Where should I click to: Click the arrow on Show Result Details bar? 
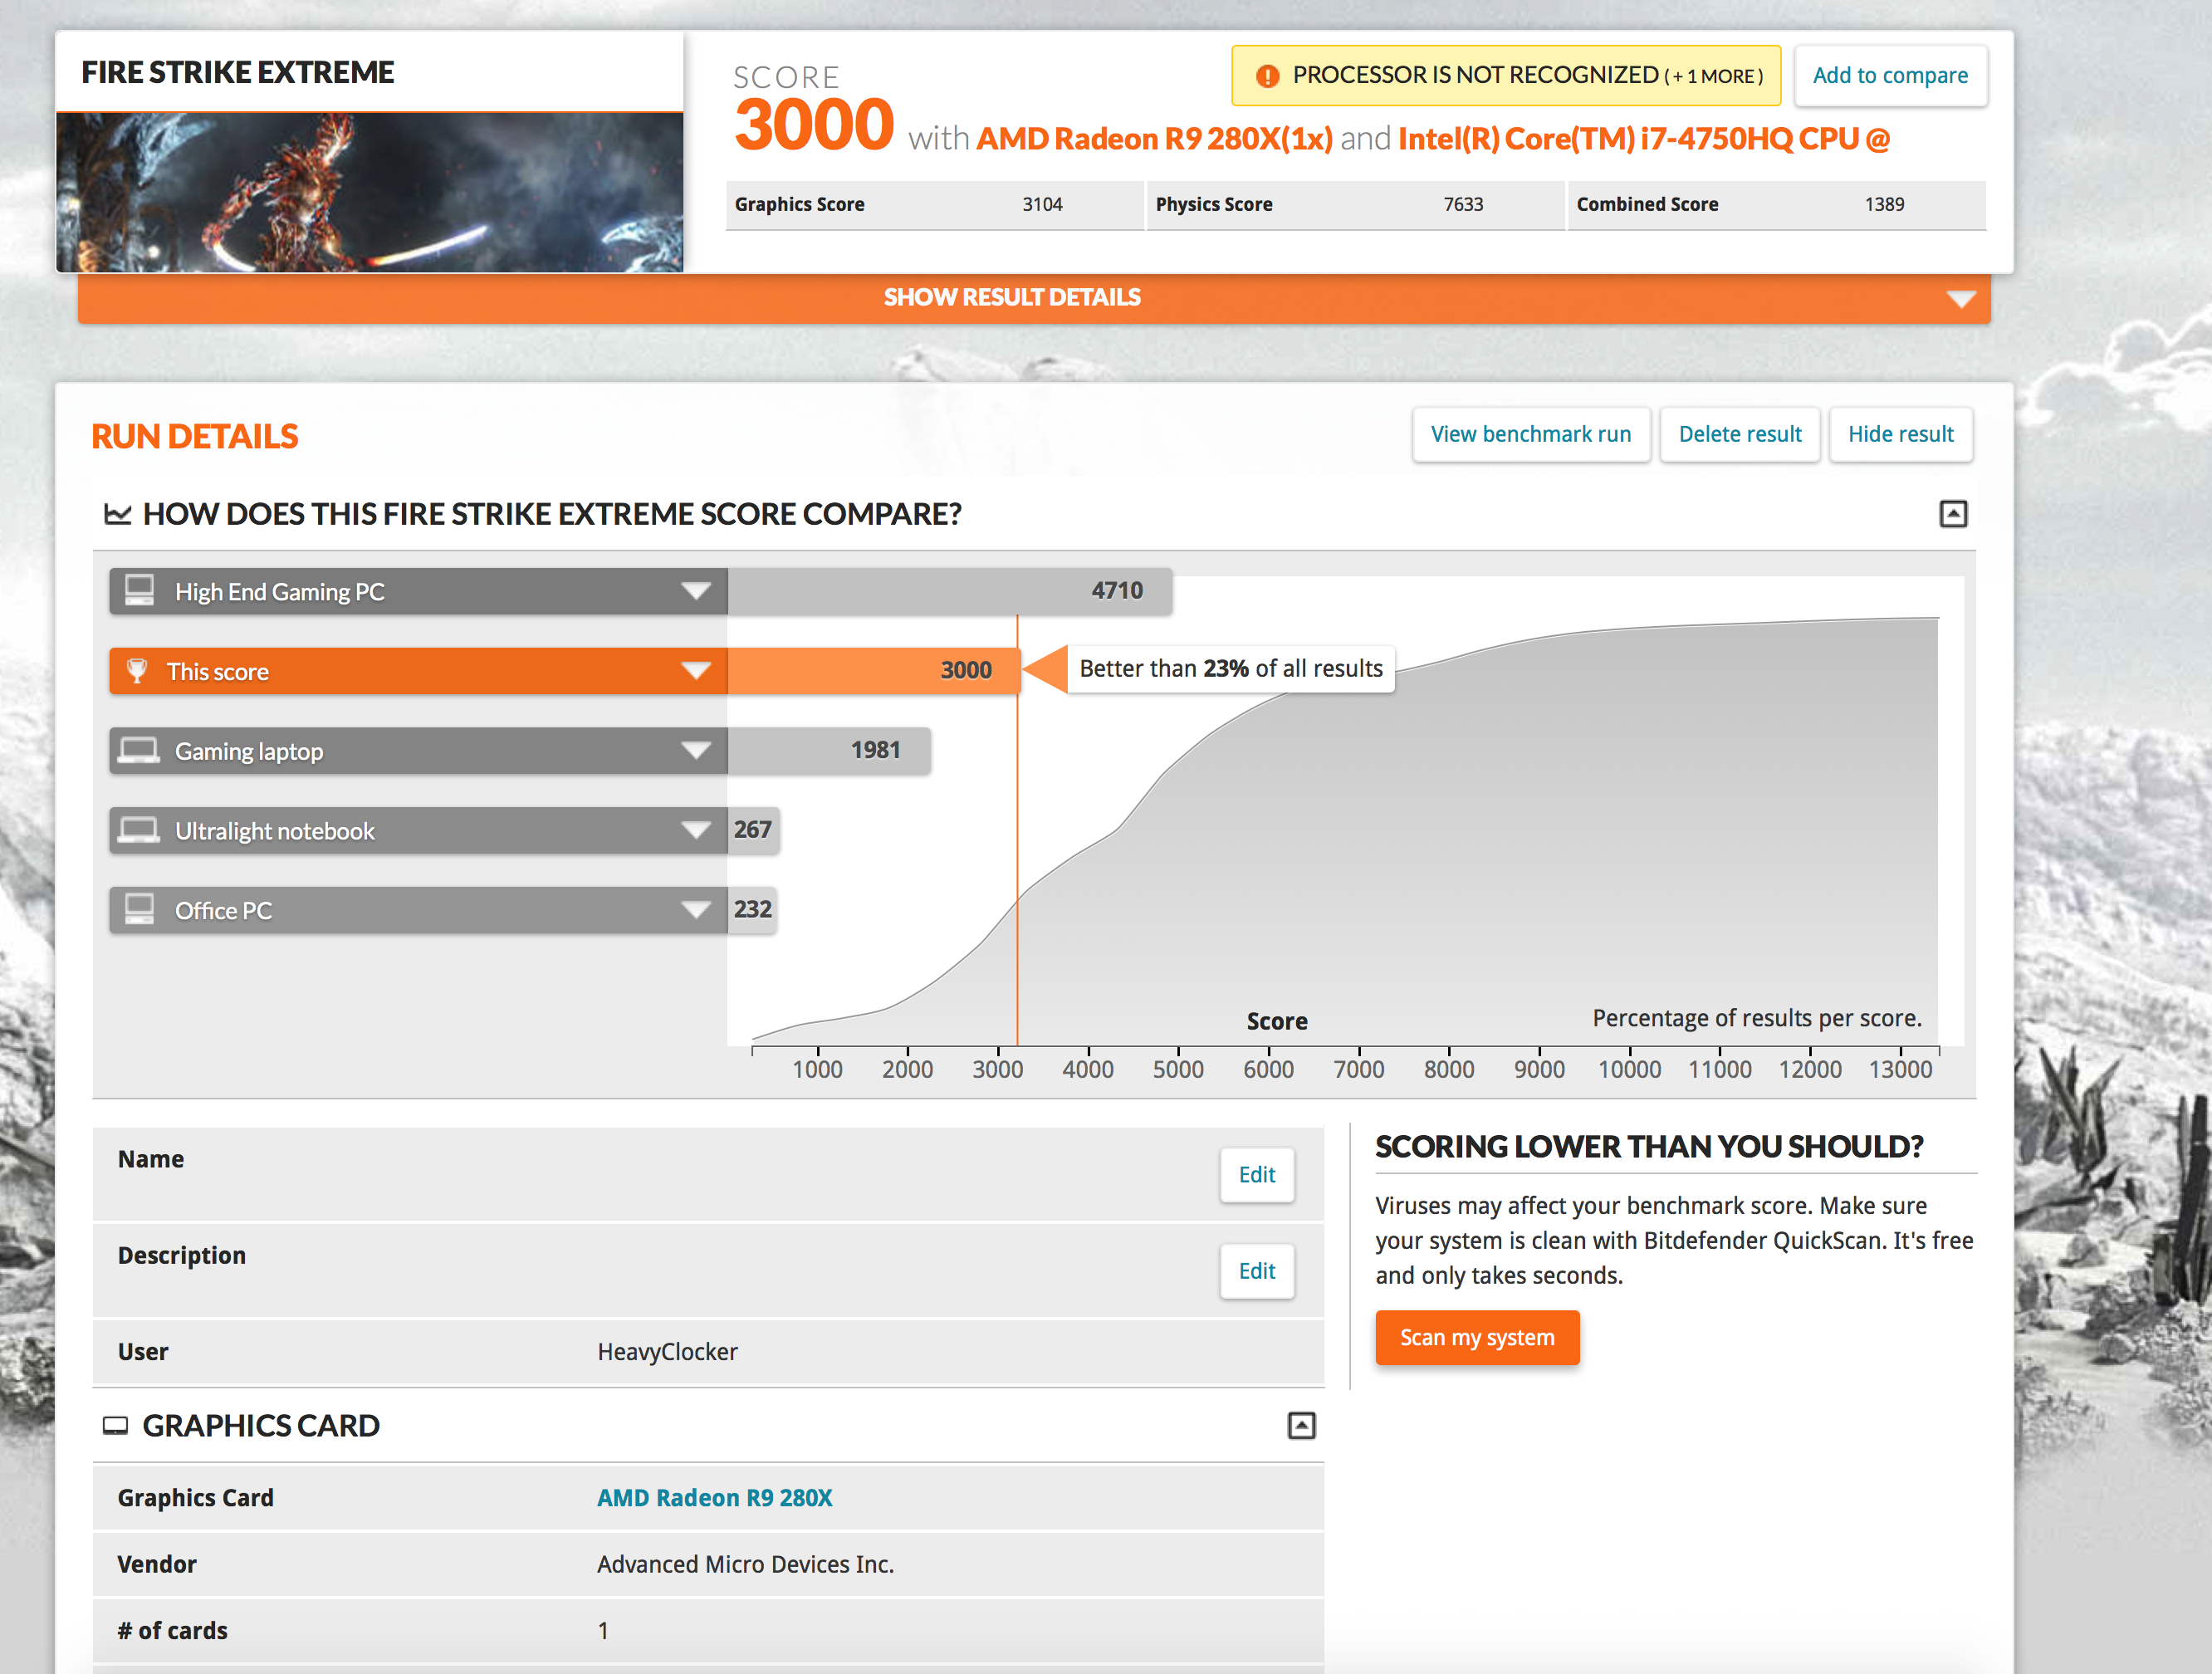pyautogui.click(x=1961, y=299)
